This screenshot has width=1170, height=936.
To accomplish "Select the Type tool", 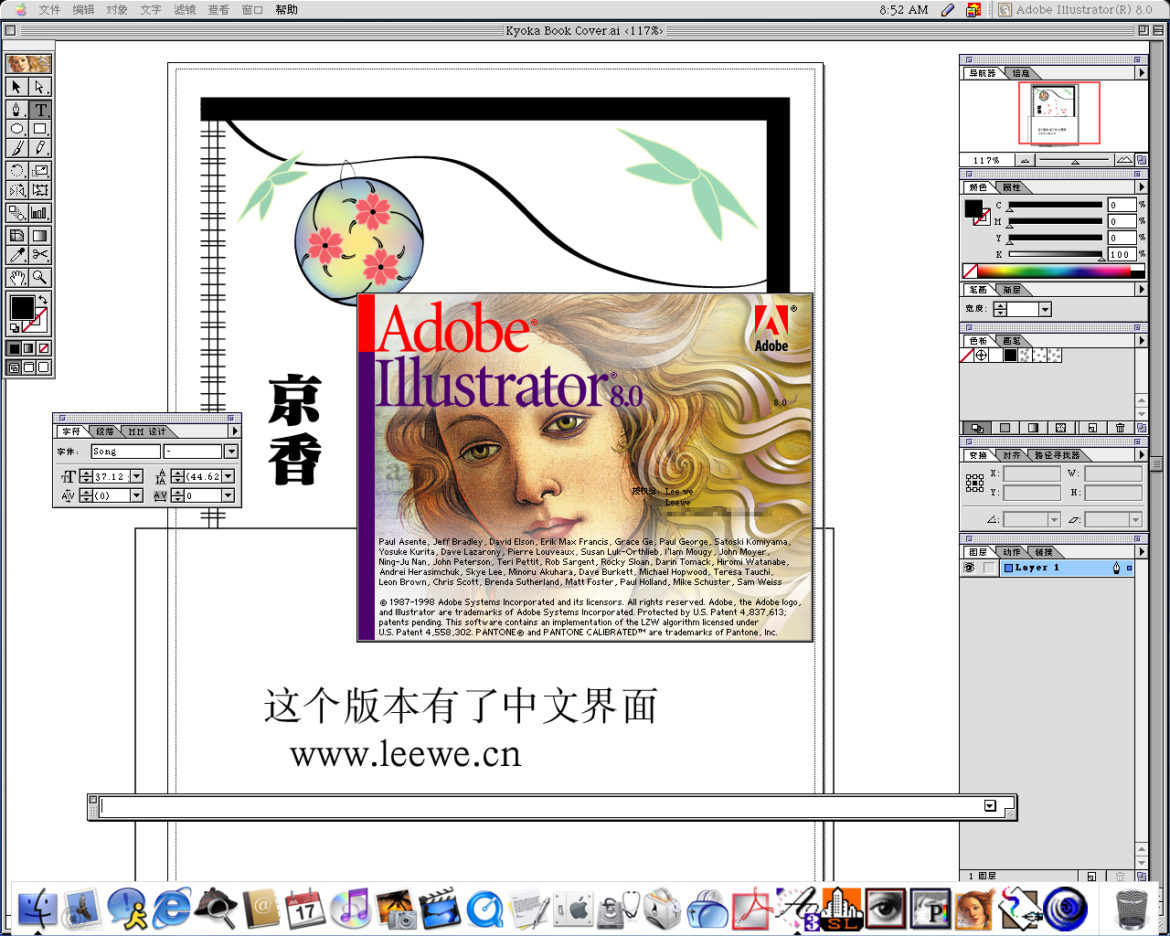I will point(40,109).
